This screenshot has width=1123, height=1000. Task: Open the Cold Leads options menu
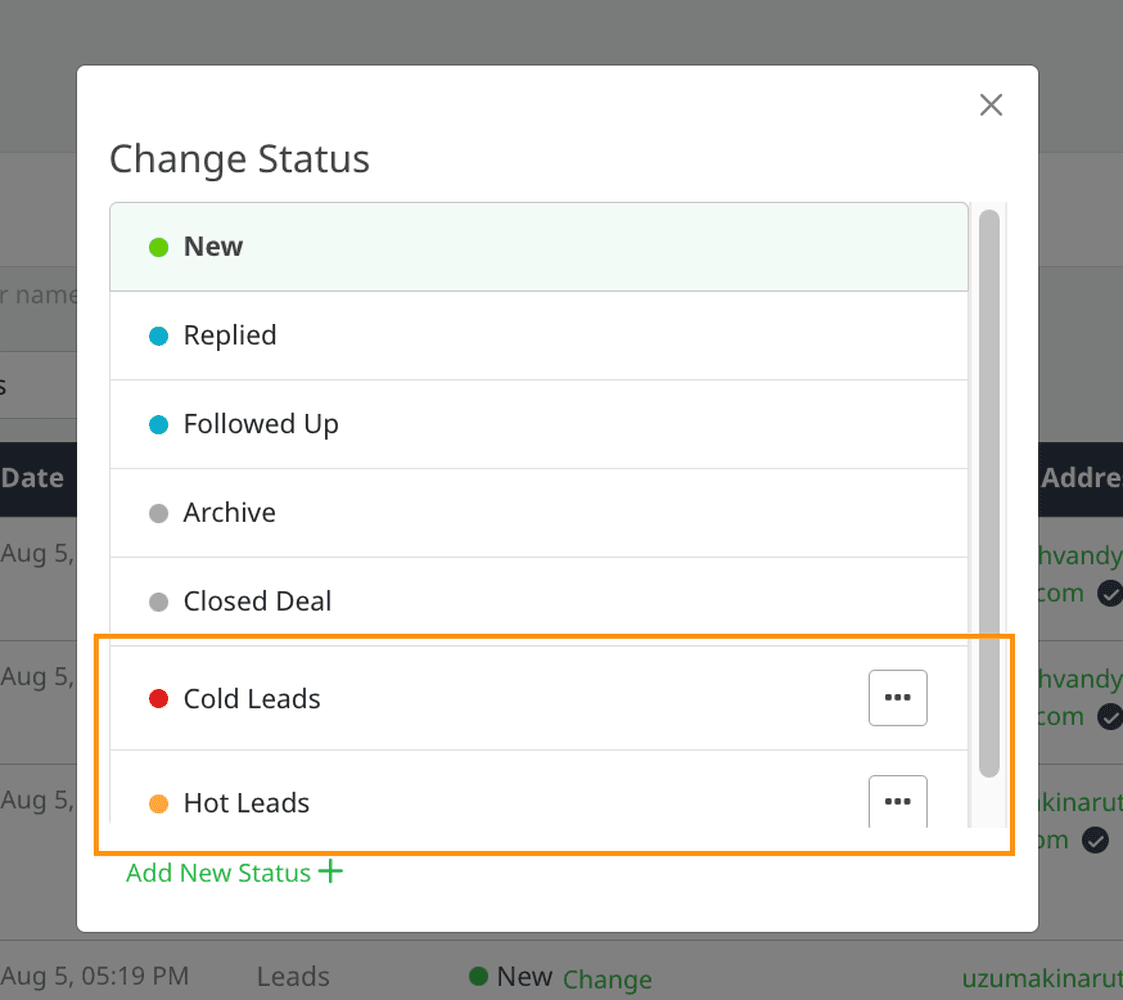pyautogui.click(x=897, y=698)
